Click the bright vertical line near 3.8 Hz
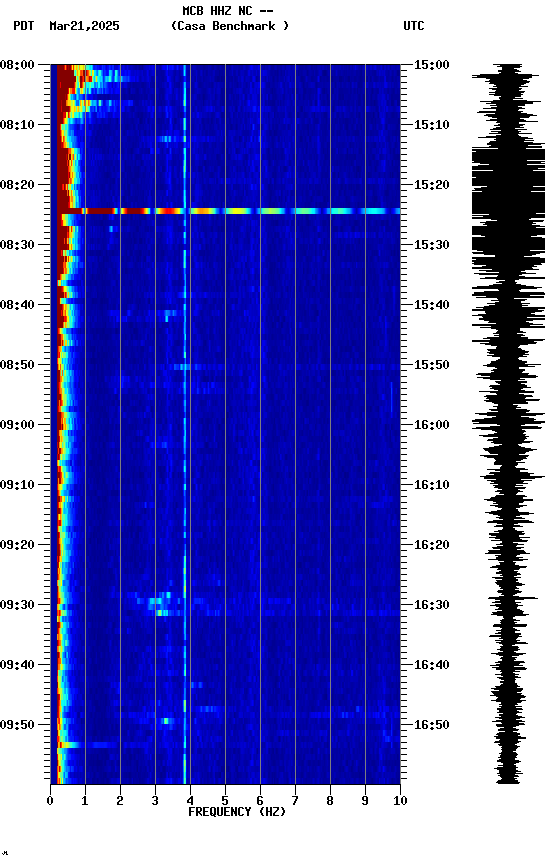Screen dimensions: 552x864 pyautogui.click(x=185, y=424)
